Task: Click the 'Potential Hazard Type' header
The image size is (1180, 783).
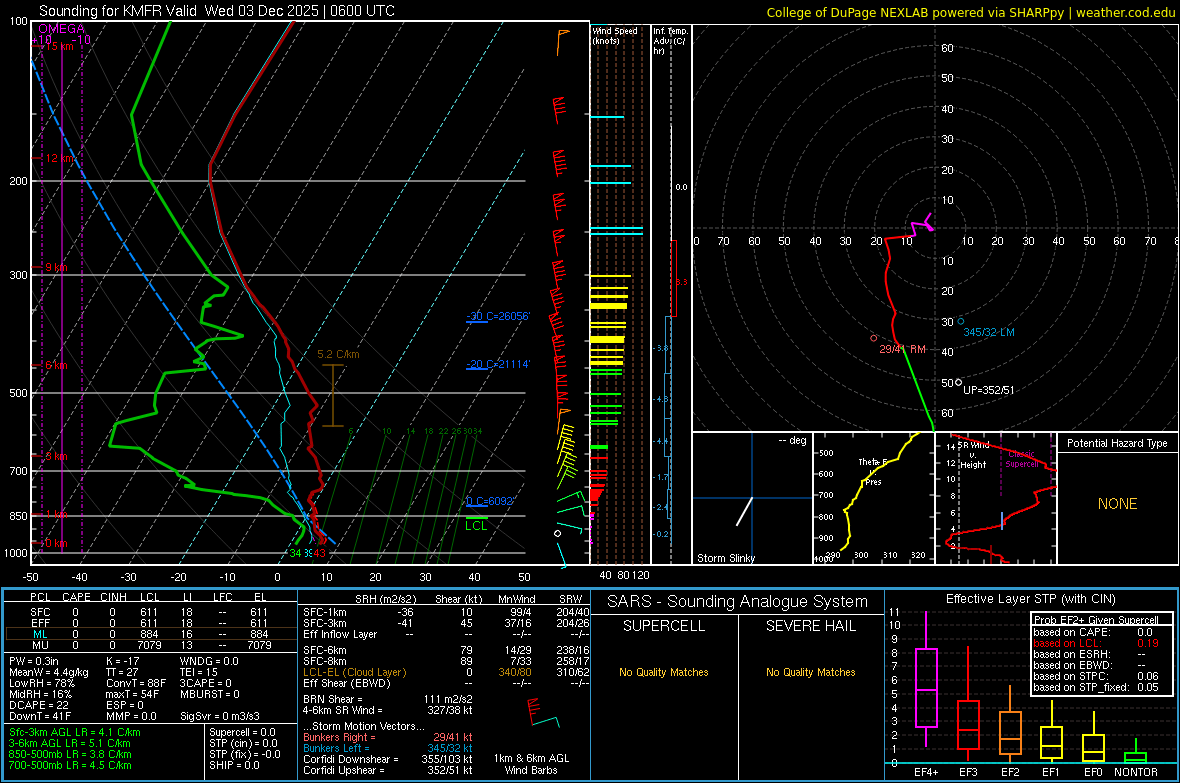Action: pyautogui.click(x=1117, y=443)
